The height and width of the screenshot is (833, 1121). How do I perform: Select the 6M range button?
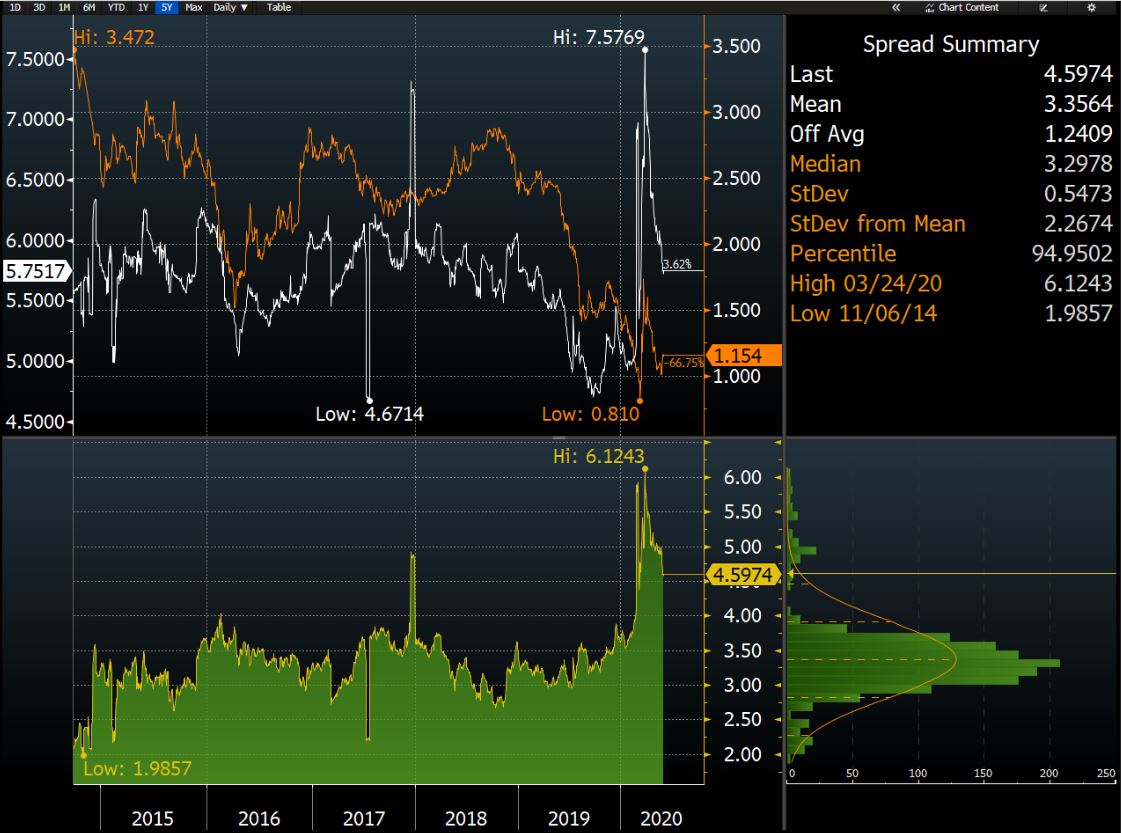pyautogui.click(x=89, y=7)
